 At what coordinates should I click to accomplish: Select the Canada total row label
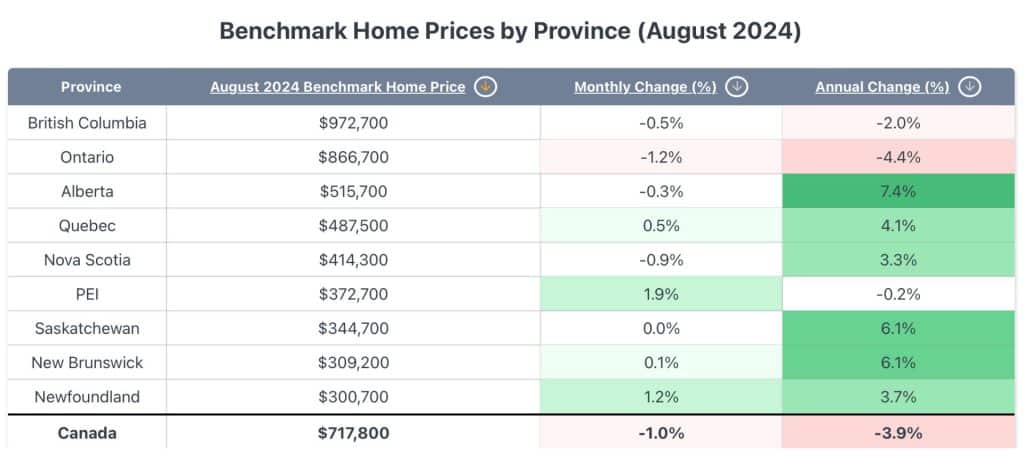tap(87, 433)
